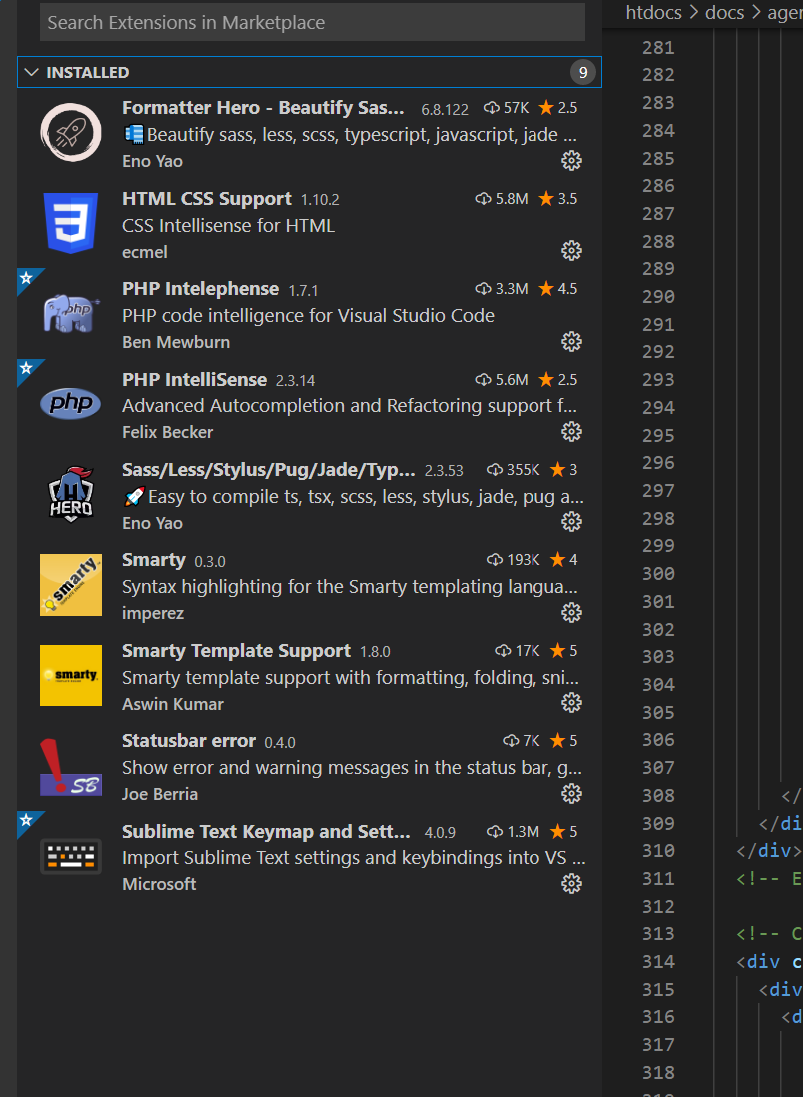The width and height of the screenshot is (803, 1097).
Task: Click the installed extensions count badge
Action: coord(582,73)
